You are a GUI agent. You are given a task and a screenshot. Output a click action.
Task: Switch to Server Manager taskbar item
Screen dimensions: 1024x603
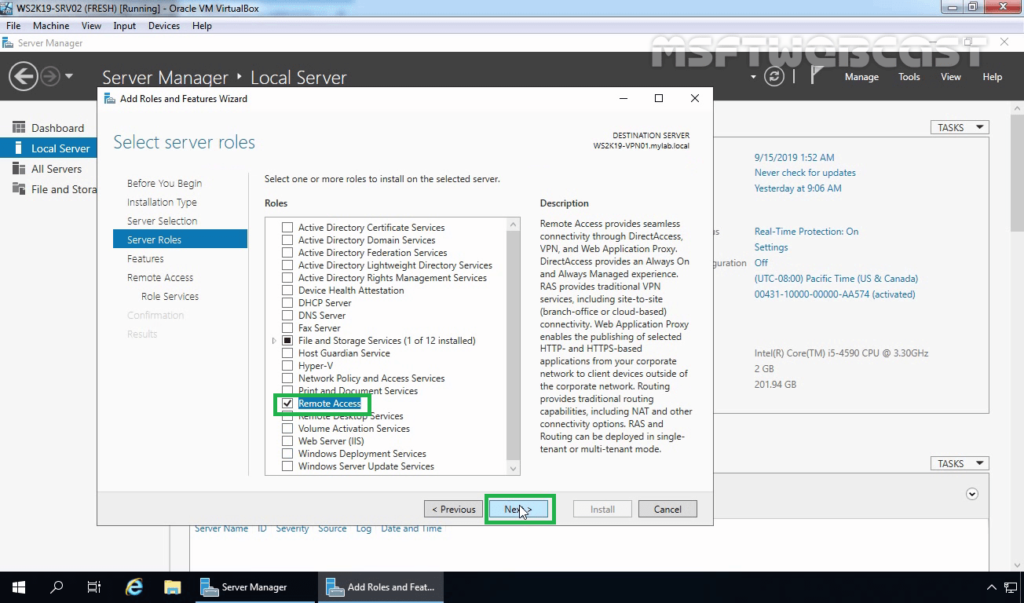255,587
